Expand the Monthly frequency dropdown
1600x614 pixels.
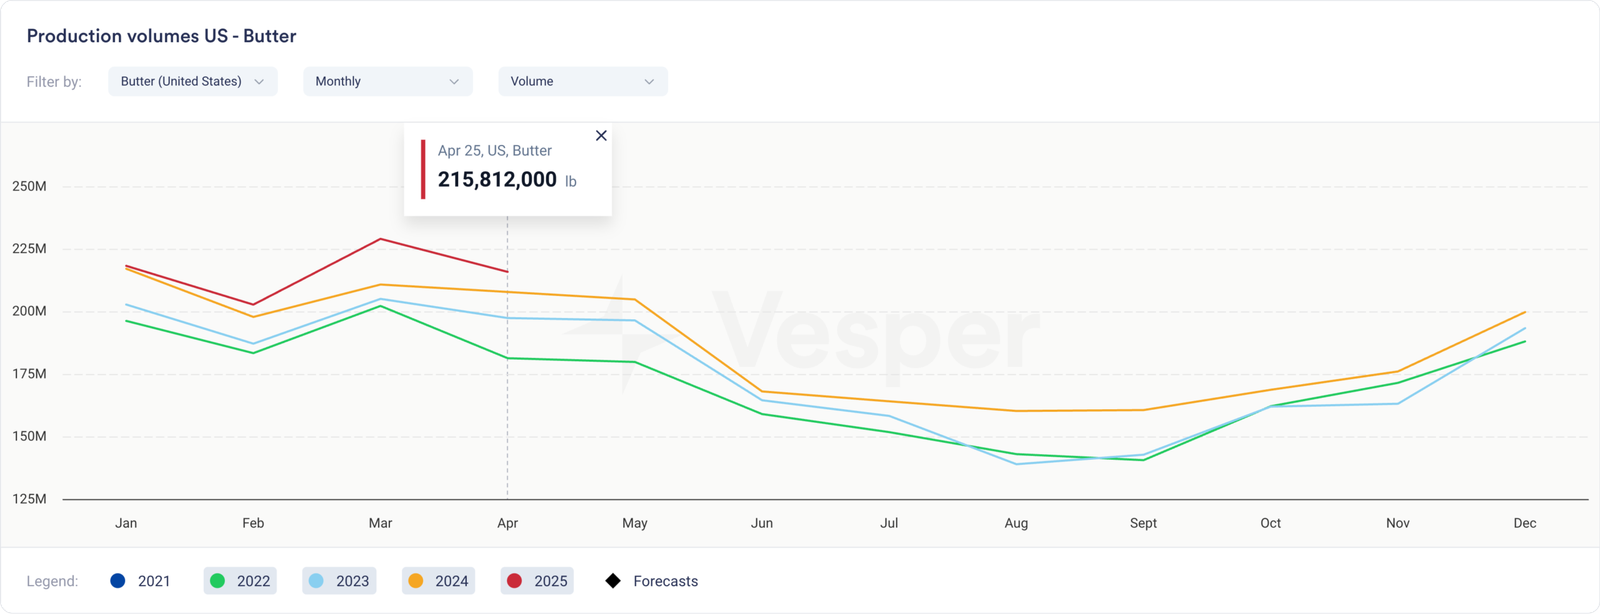tap(387, 82)
